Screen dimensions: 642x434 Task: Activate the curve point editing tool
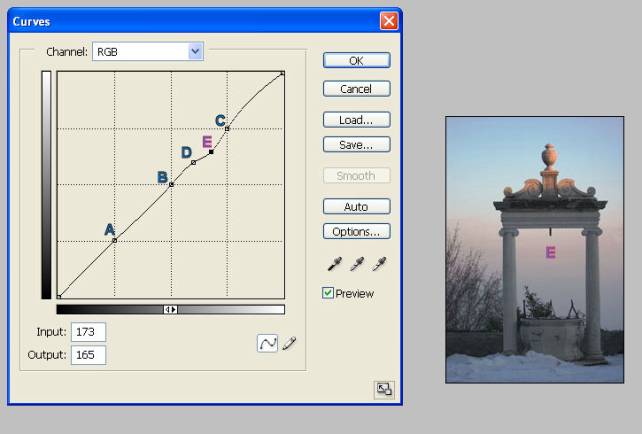tap(267, 343)
